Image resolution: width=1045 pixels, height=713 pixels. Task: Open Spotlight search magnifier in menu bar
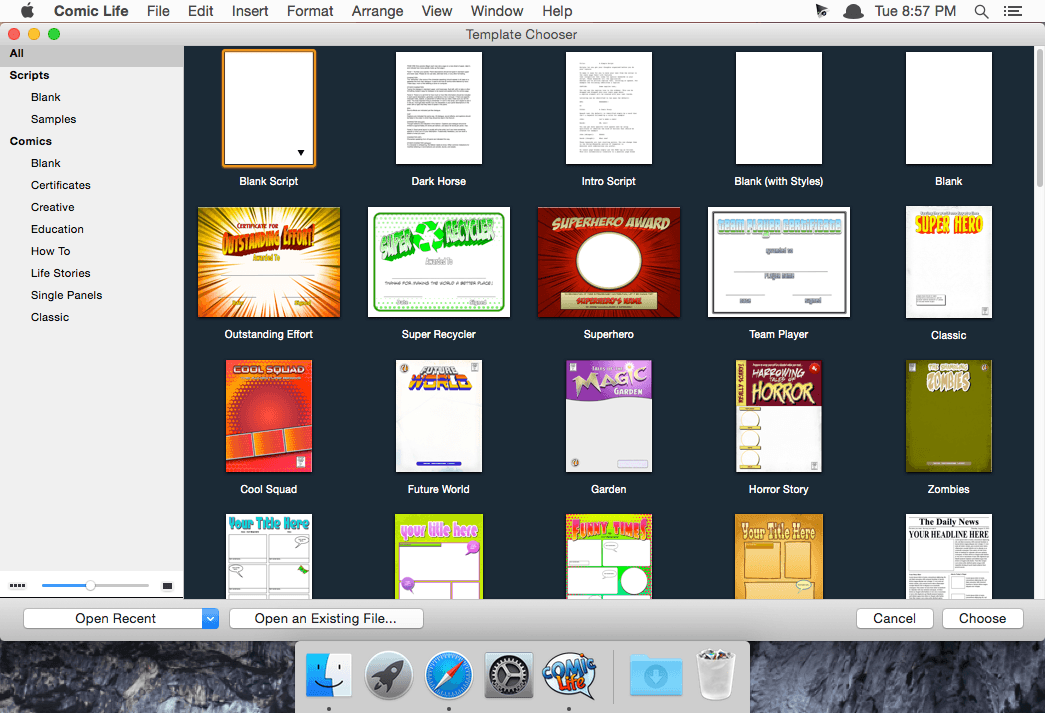[x=981, y=11]
